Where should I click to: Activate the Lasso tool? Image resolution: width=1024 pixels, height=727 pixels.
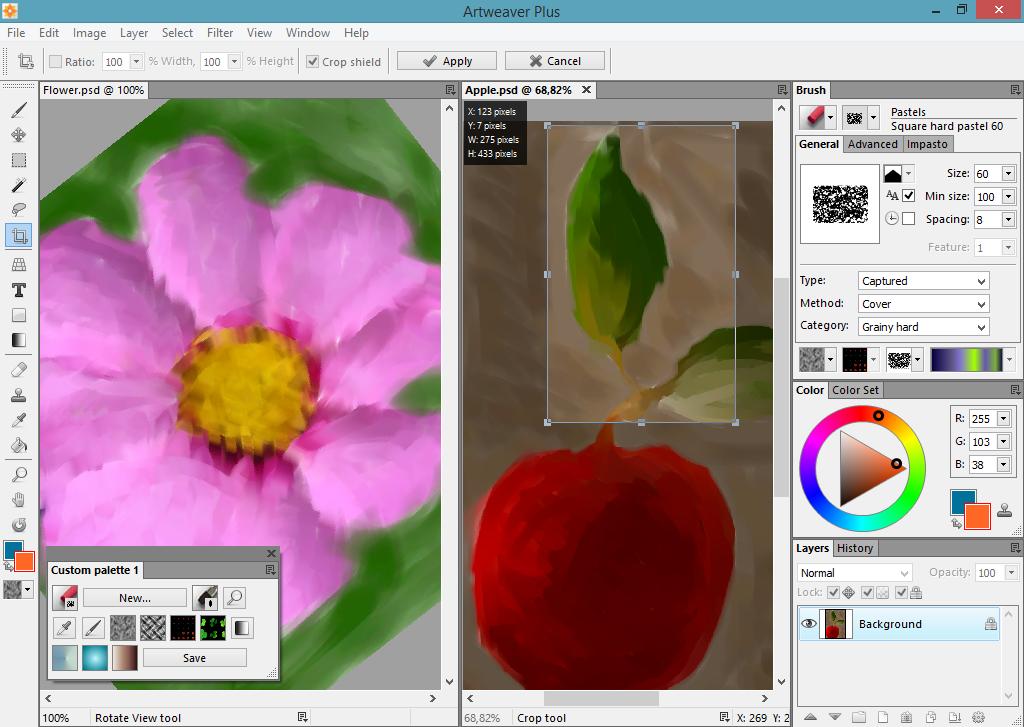coord(18,210)
